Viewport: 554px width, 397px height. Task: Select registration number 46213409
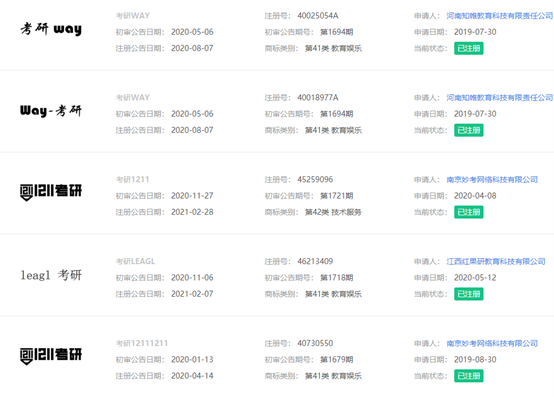315,261
